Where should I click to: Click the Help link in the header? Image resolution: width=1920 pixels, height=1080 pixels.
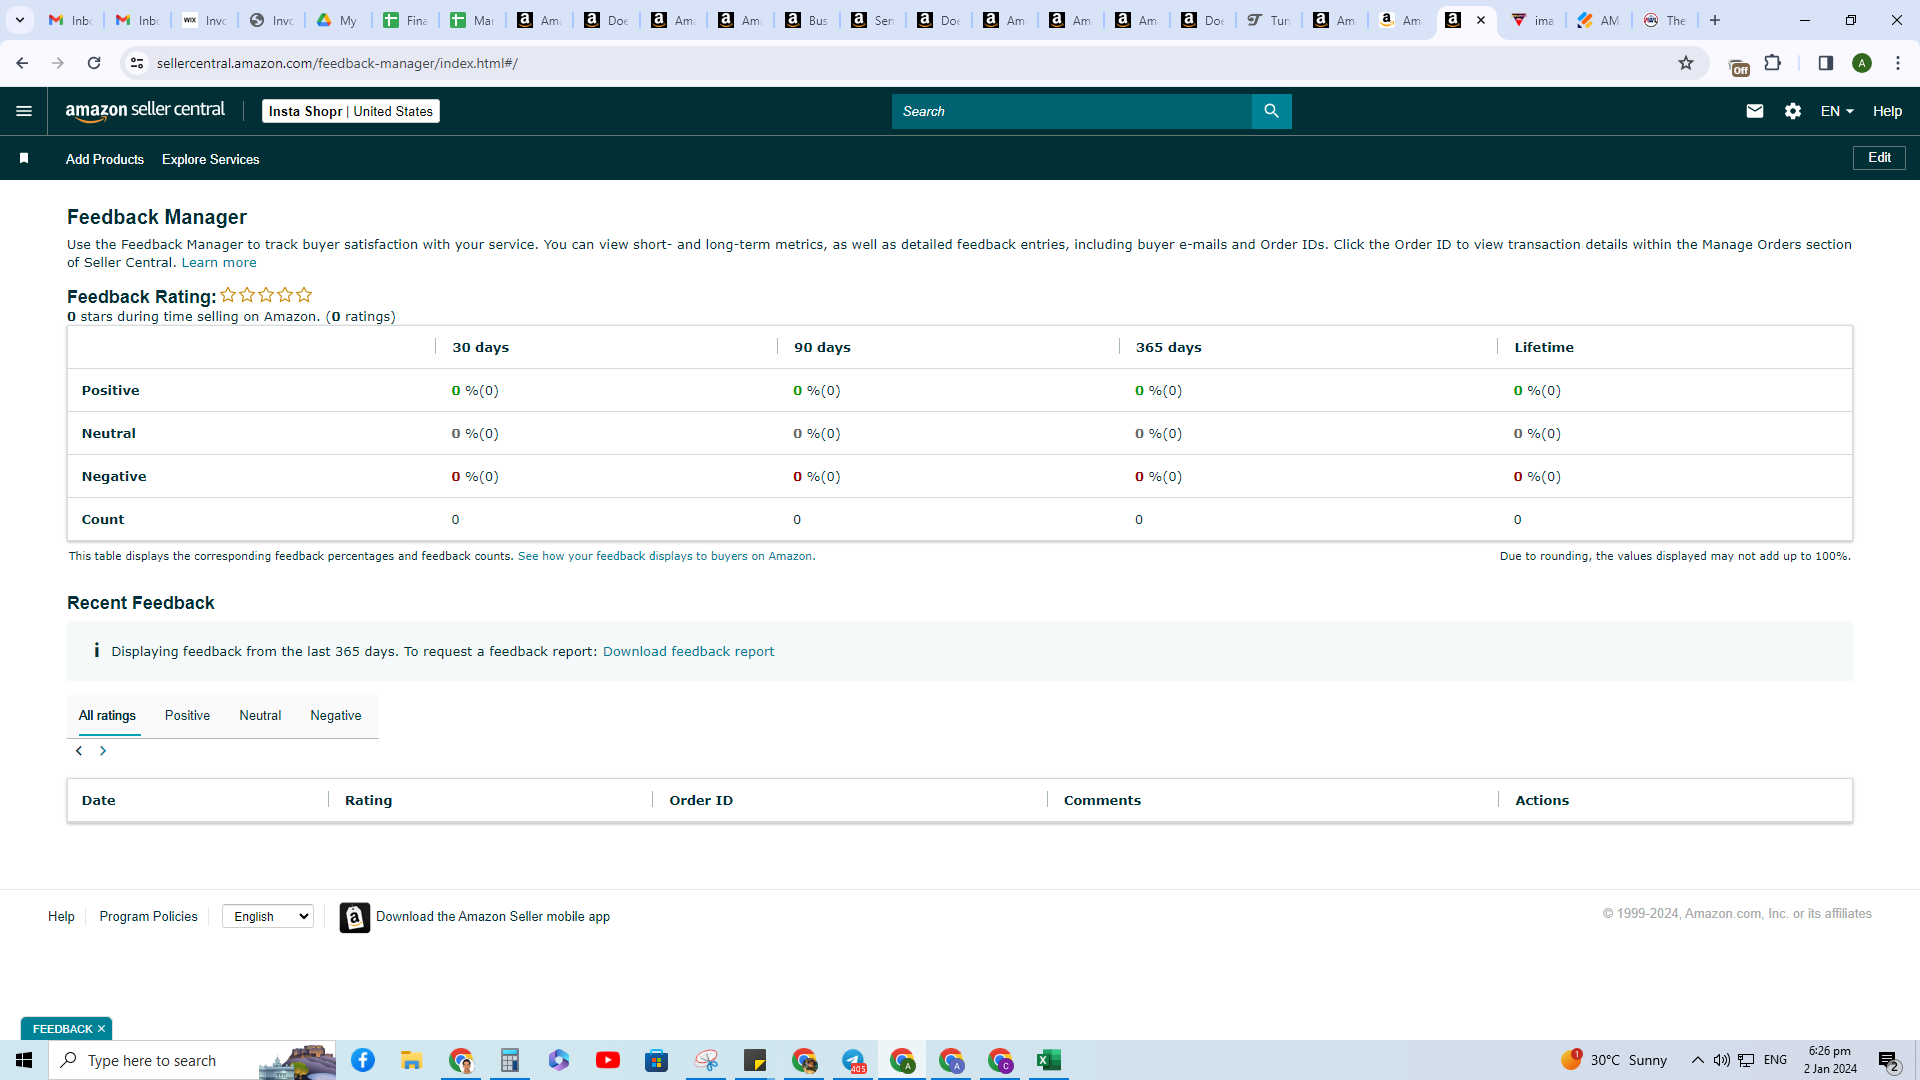coord(1887,111)
